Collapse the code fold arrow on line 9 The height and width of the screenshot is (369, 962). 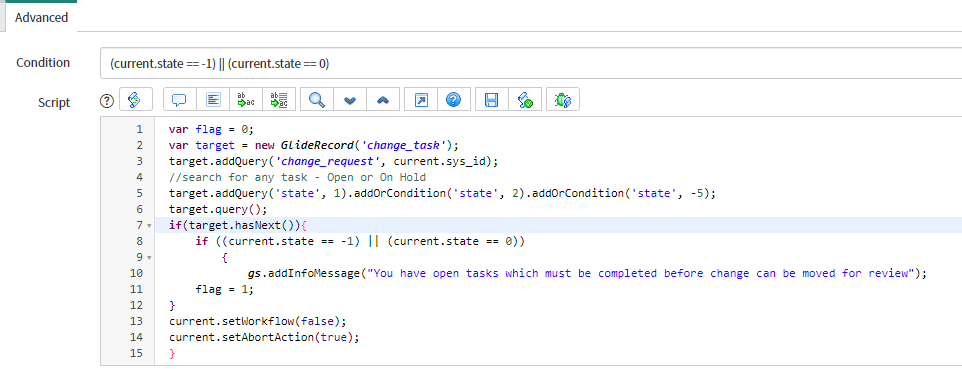(x=149, y=258)
